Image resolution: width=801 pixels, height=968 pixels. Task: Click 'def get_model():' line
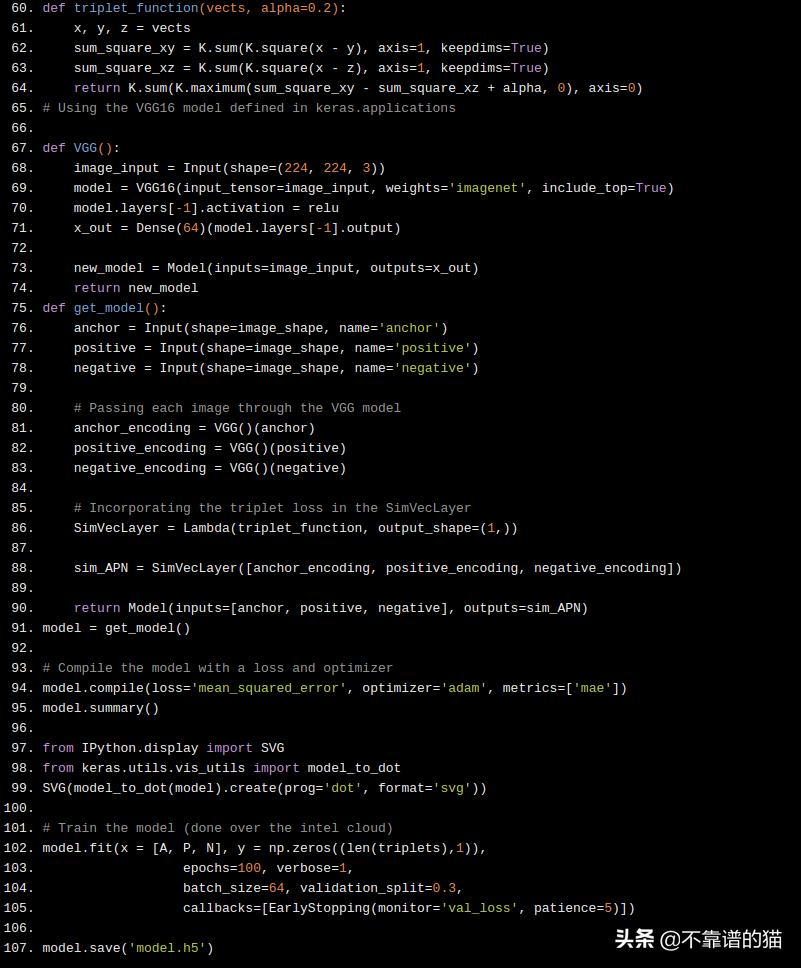[x=104, y=308]
